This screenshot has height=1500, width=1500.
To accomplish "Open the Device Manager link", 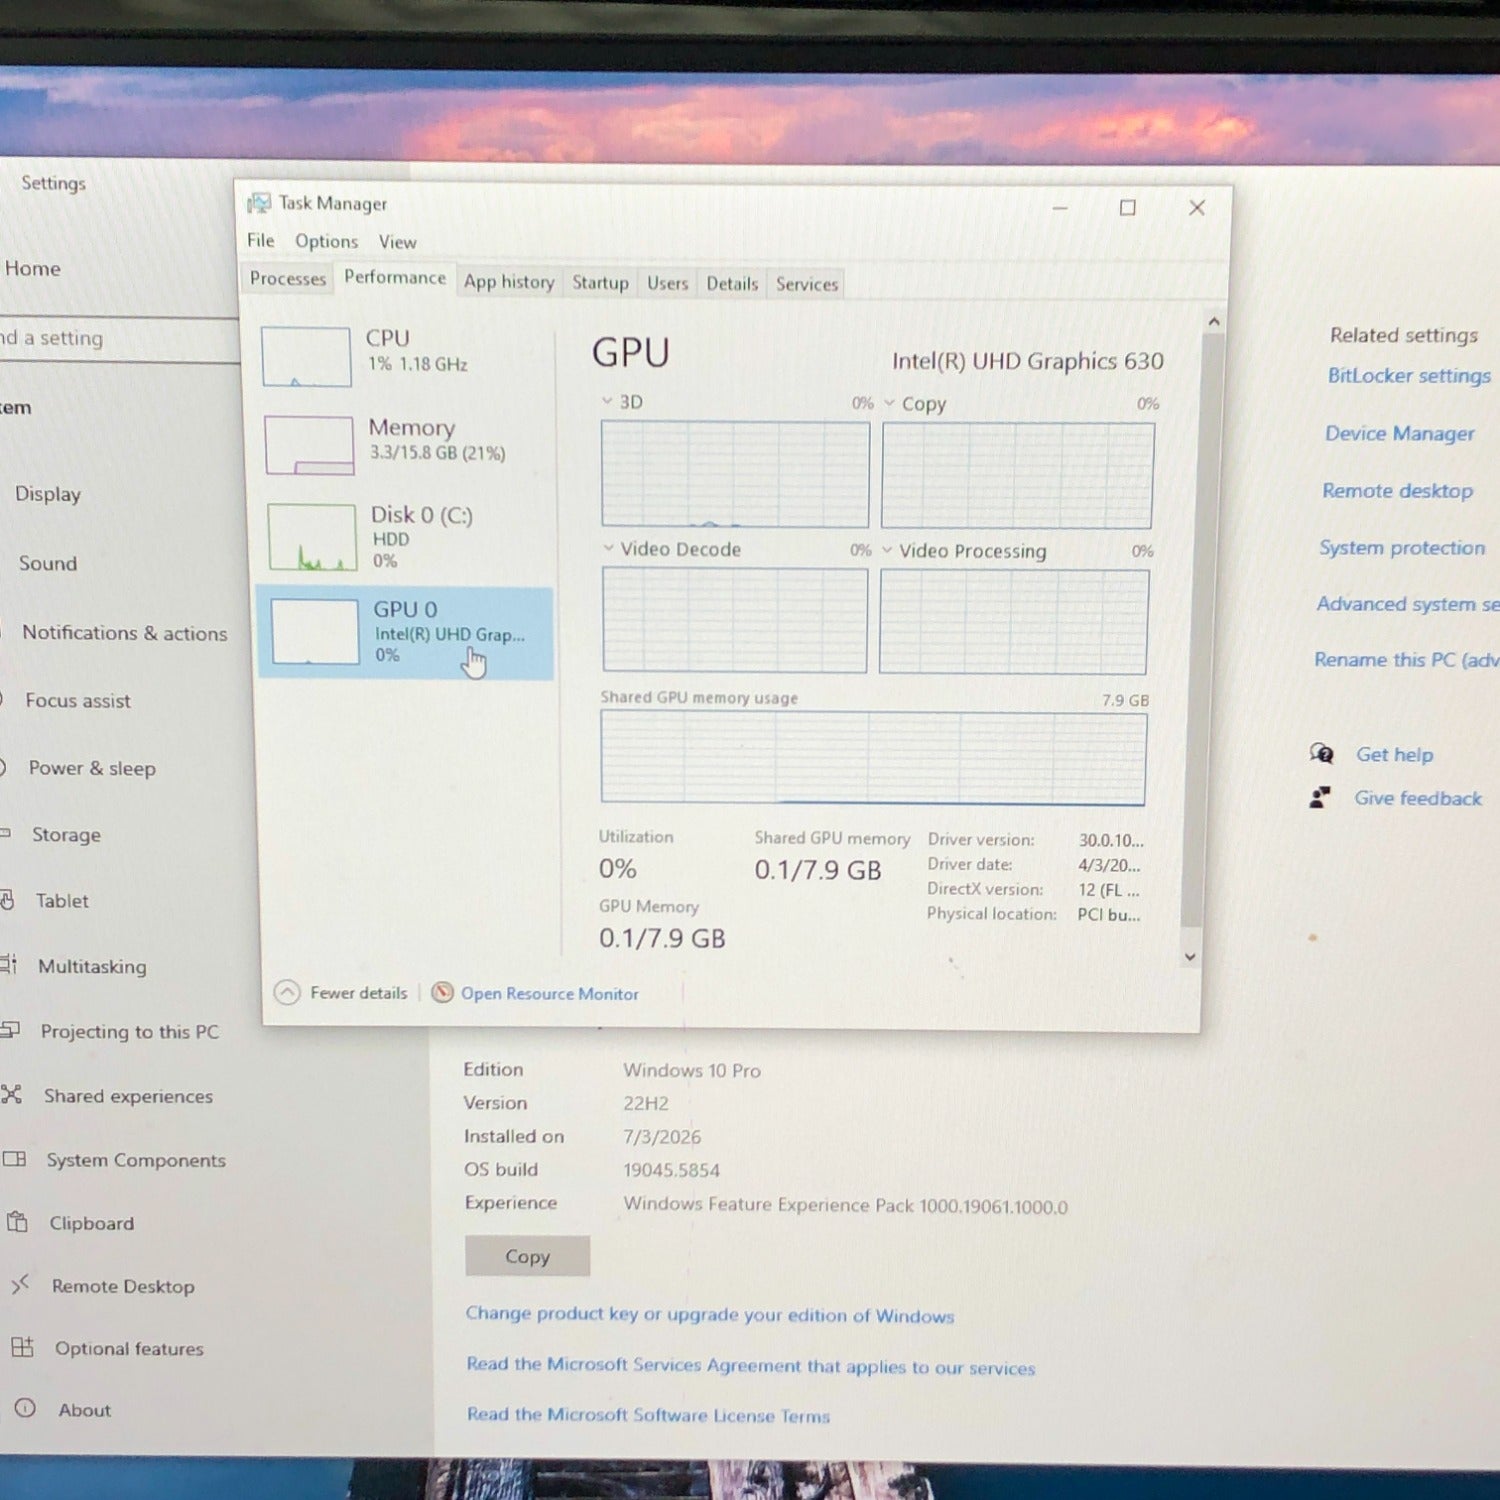I will 1399,433.
